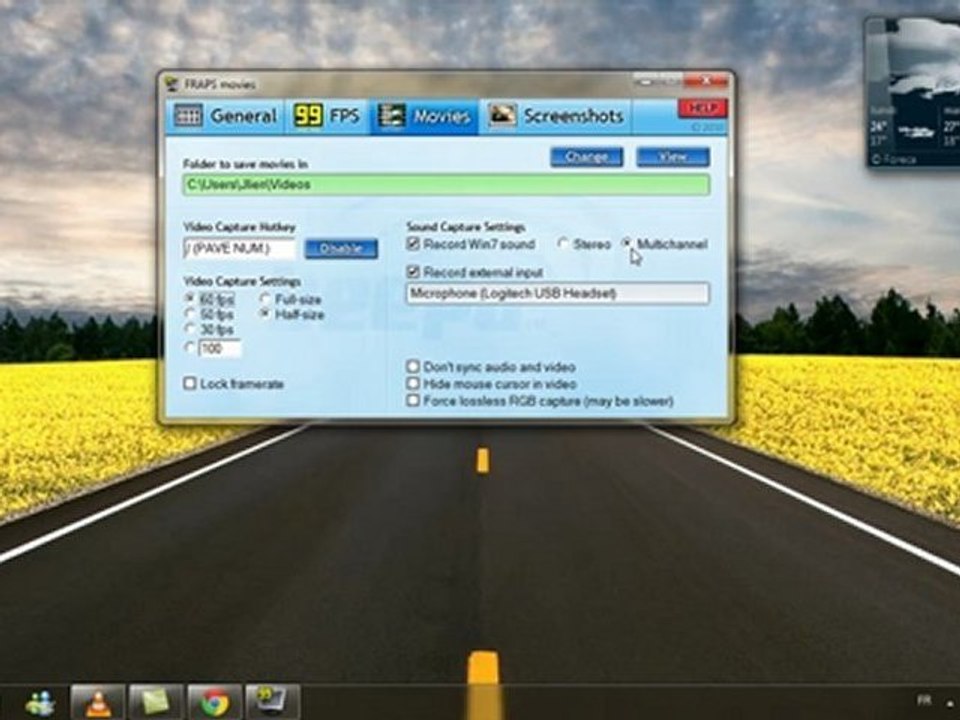
Task: Toggle Record Win7 sound checkbox
Action: point(413,244)
